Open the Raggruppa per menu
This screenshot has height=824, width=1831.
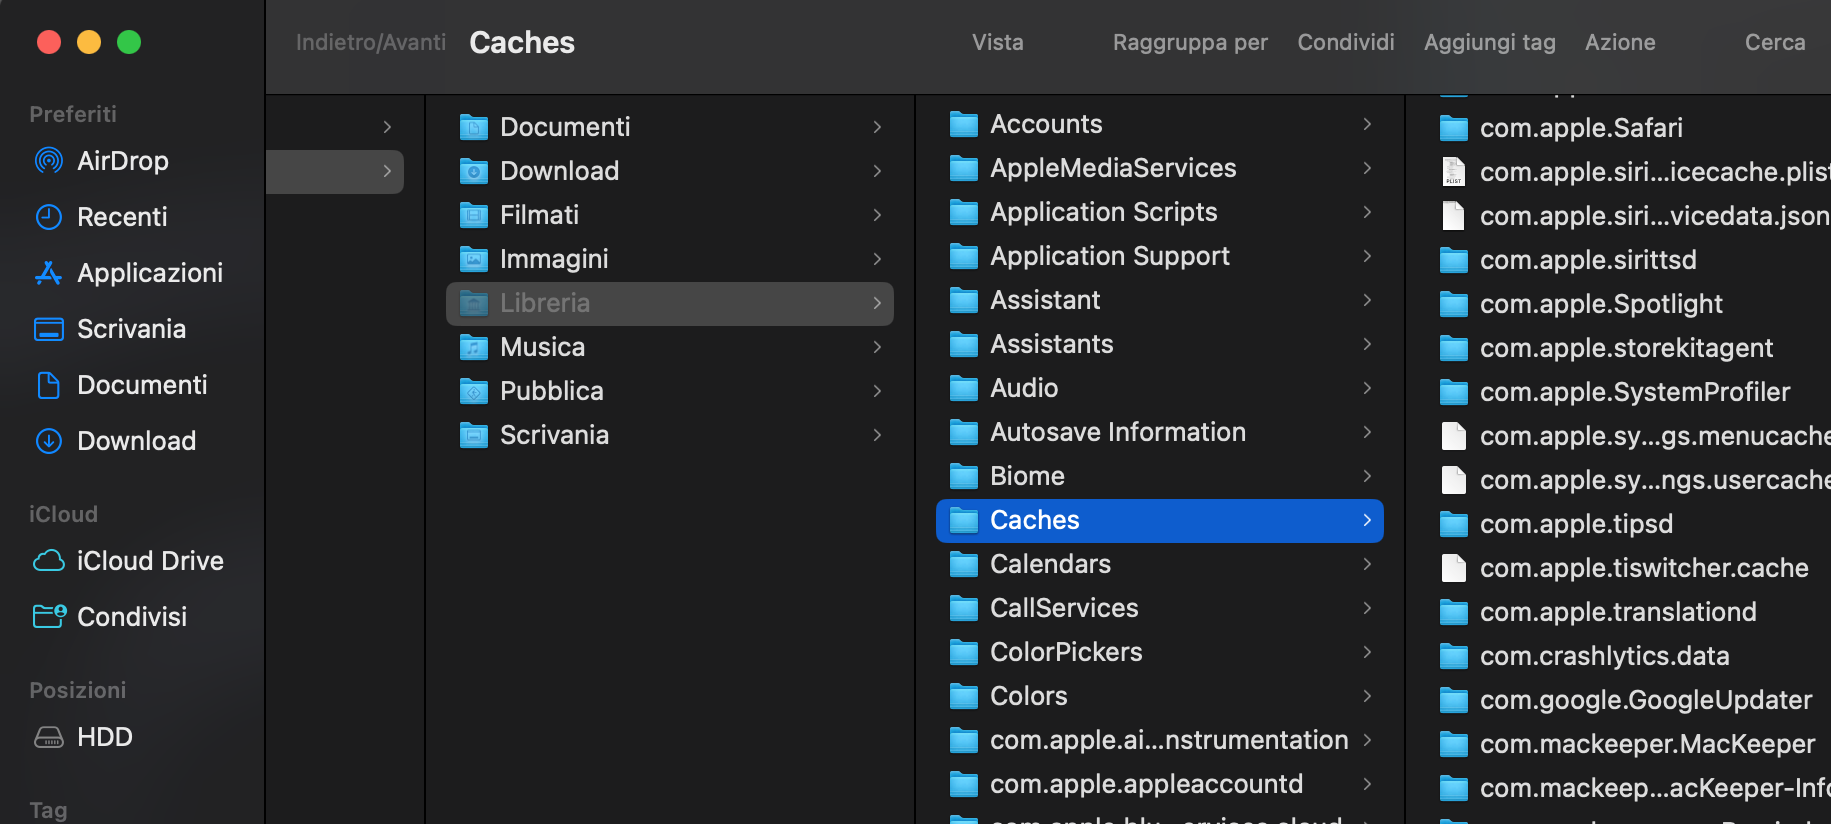tap(1190, 42)
